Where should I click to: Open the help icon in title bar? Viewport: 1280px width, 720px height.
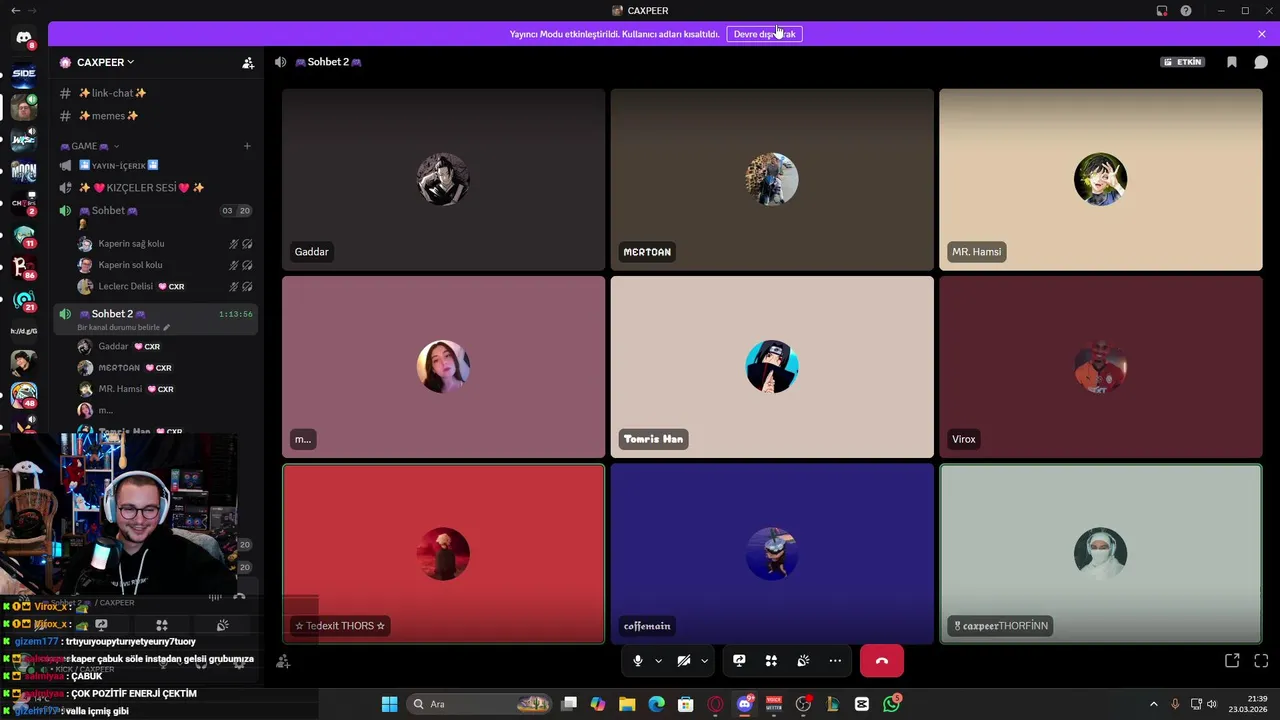pos(1186,11)
